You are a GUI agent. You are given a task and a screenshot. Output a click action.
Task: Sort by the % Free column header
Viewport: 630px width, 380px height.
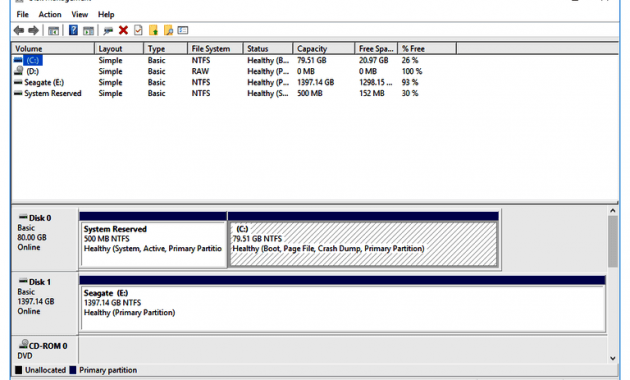pos(427,49)
